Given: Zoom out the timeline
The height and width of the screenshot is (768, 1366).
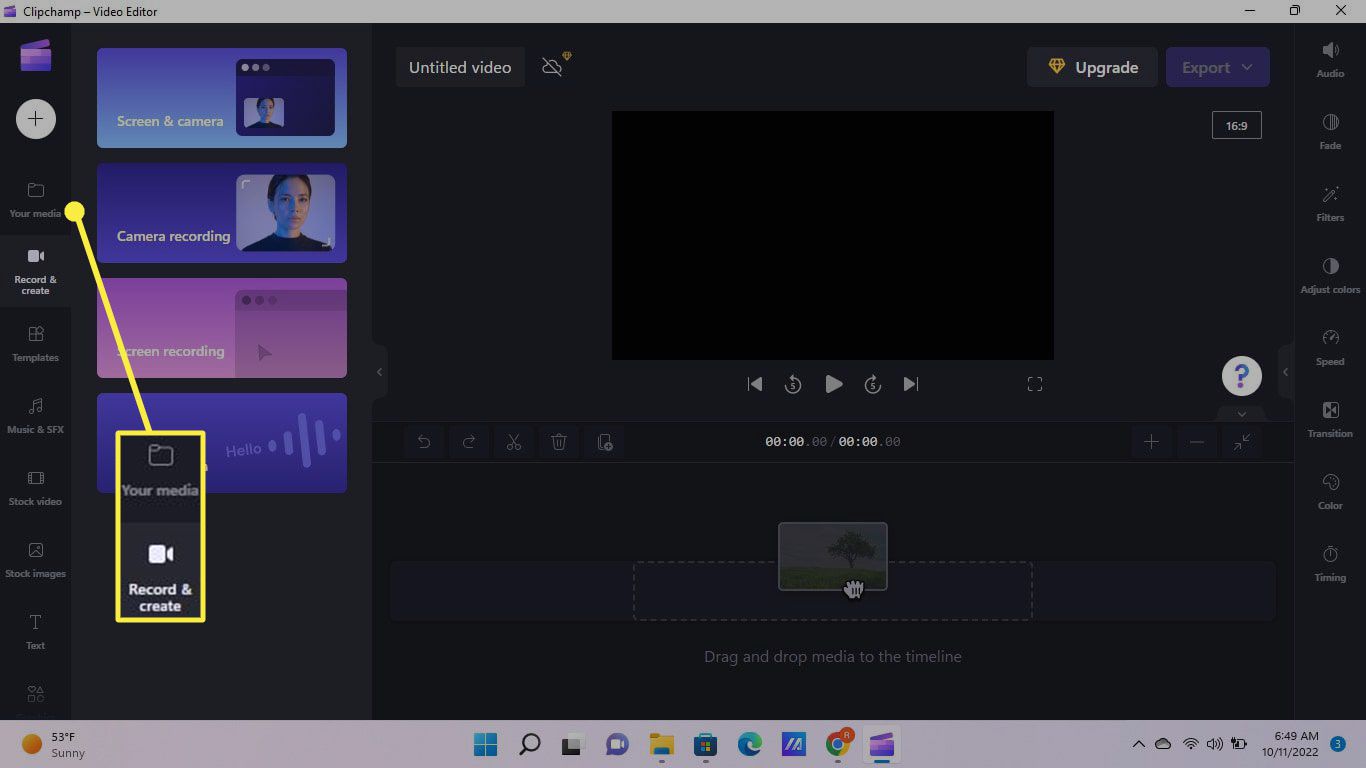Looking at the screenshot, I should pyautogui.click(x=1197, y=442).
